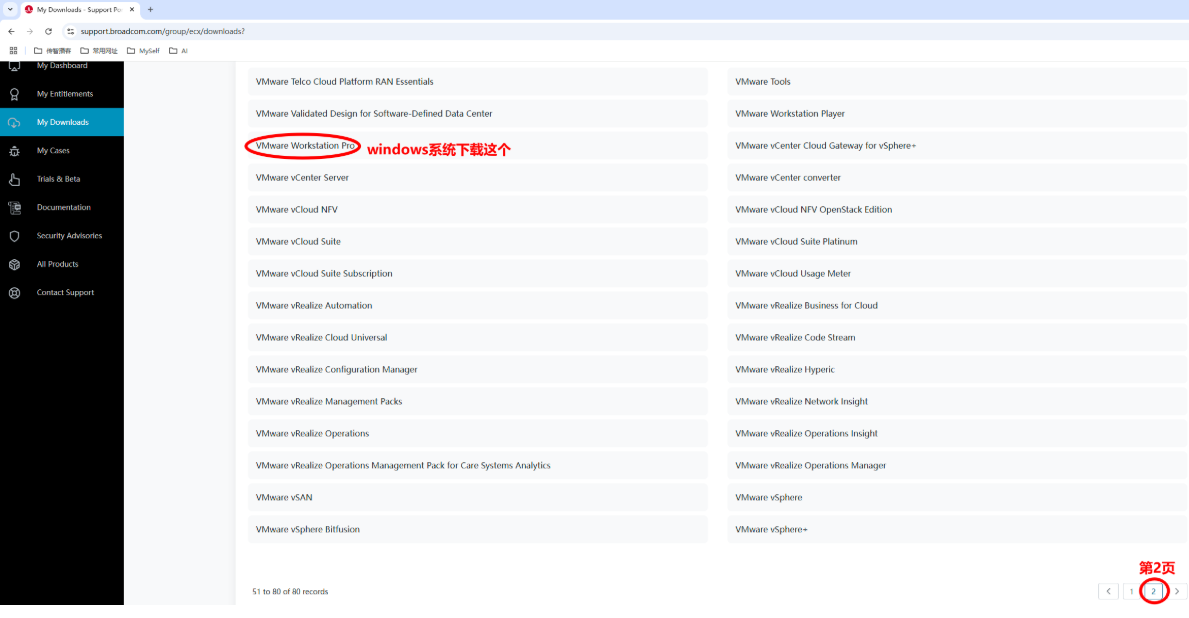Open All Products via the cube icon
1189x618 pixels.
(14, 262)
